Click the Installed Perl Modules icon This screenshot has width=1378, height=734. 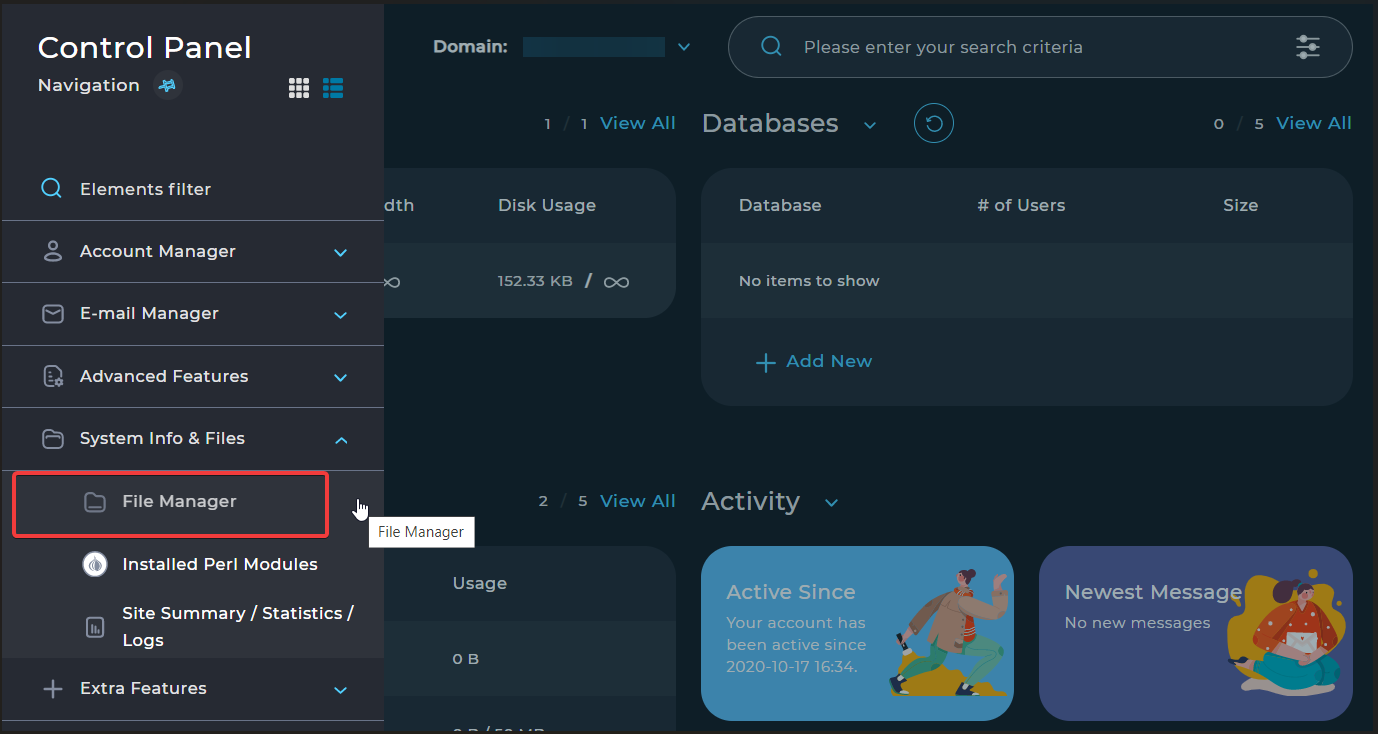coord(94,564)
